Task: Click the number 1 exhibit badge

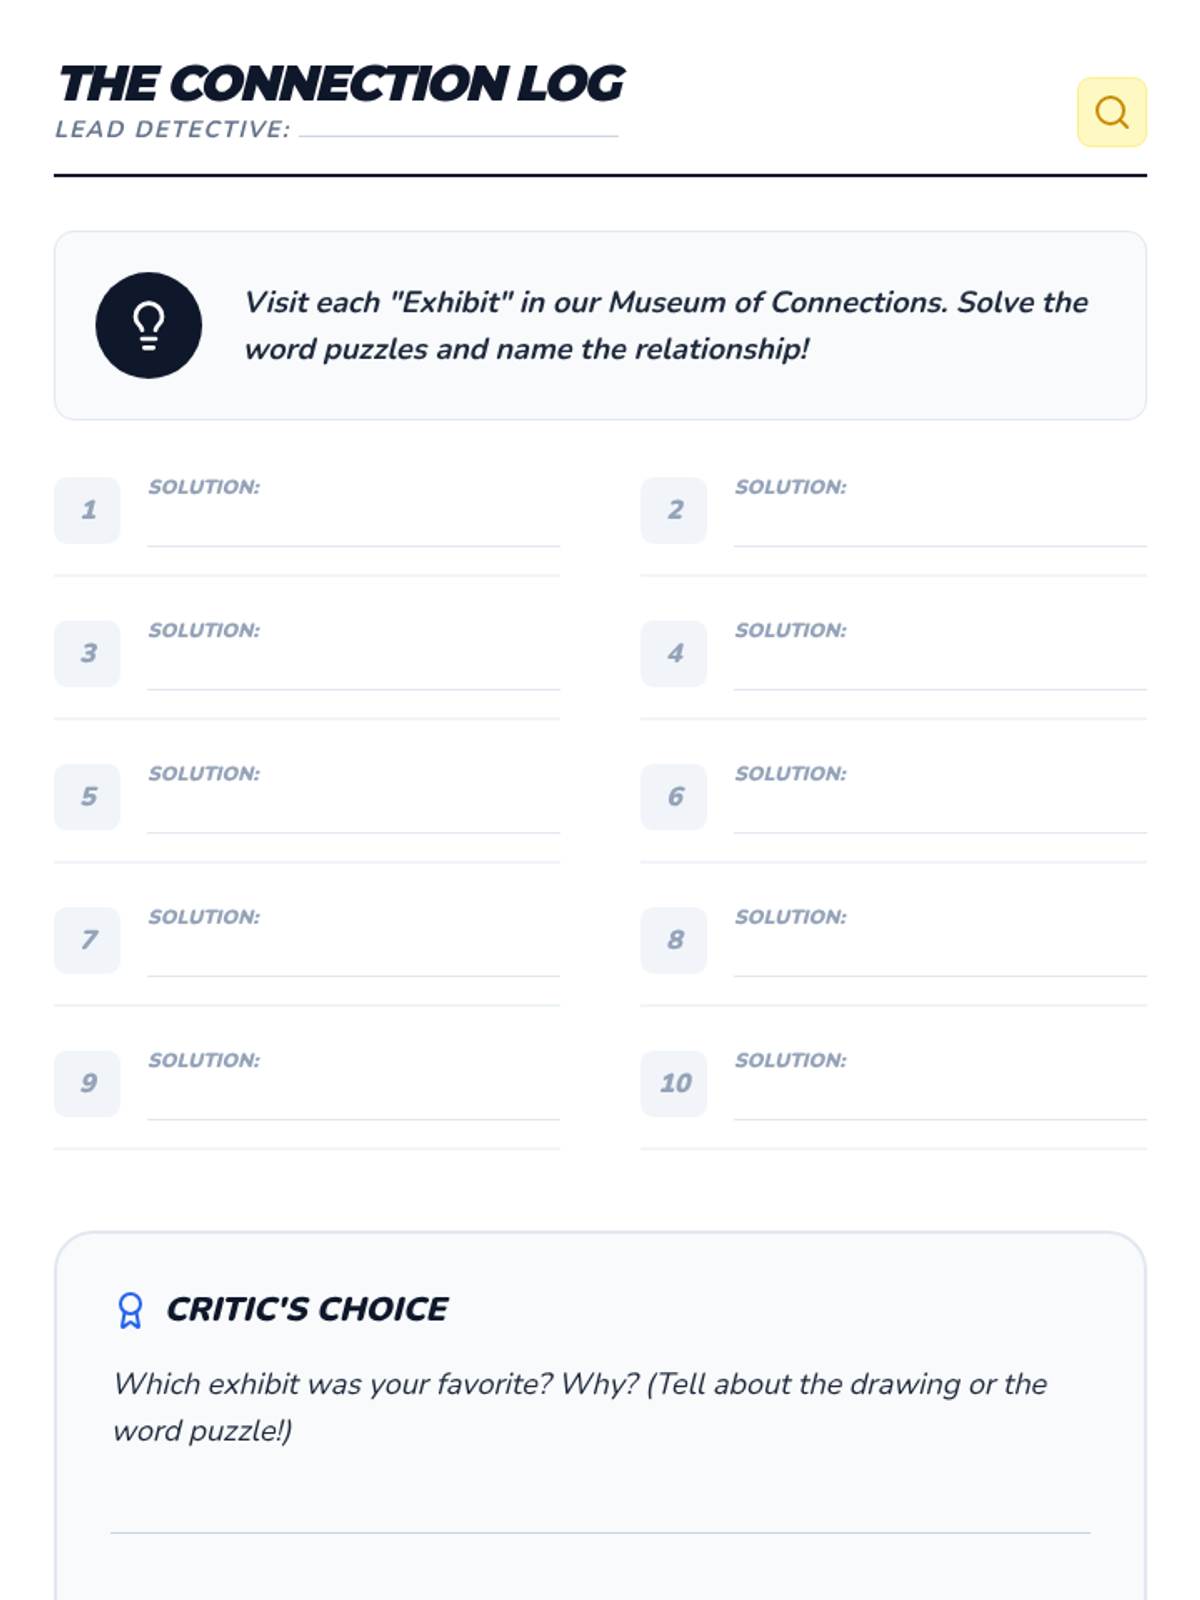Action: 88,510
